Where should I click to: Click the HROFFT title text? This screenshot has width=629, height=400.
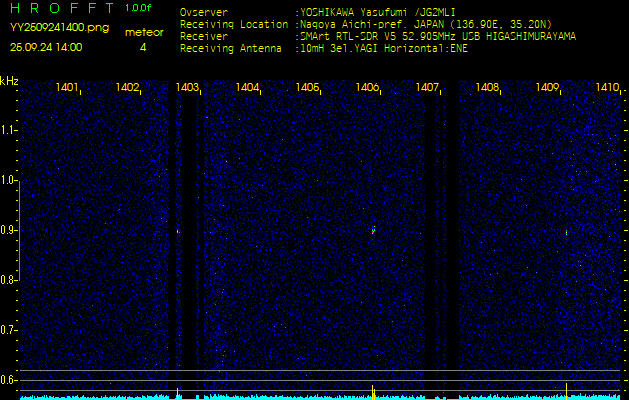click(x=62, y=8)
